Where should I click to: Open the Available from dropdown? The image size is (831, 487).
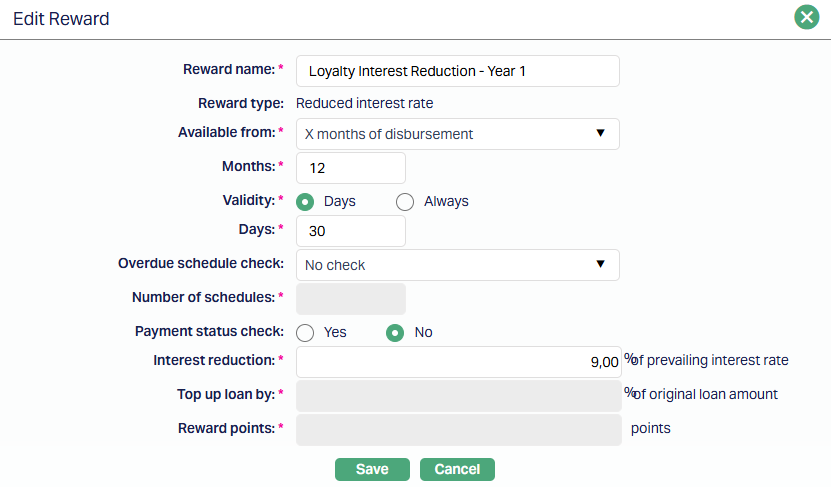457,134
